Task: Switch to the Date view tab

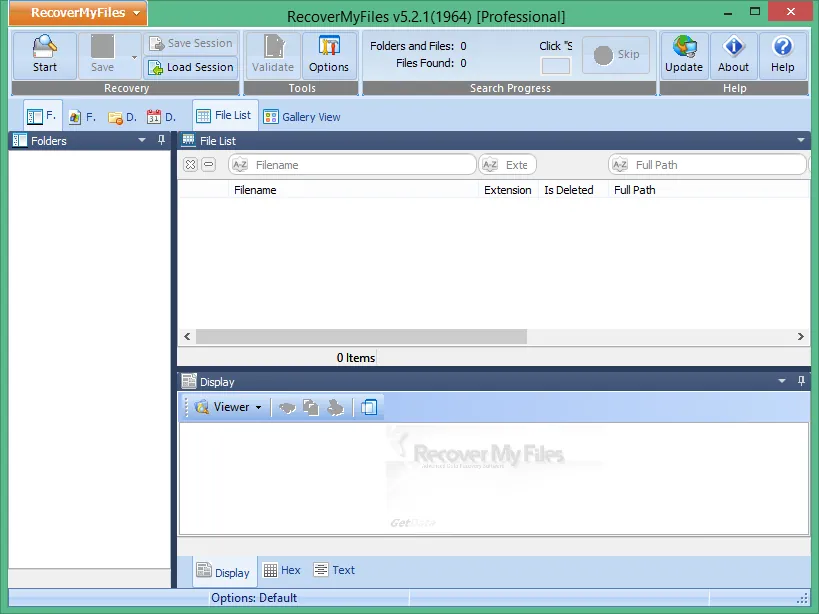Action: click(x=161, y=117)
